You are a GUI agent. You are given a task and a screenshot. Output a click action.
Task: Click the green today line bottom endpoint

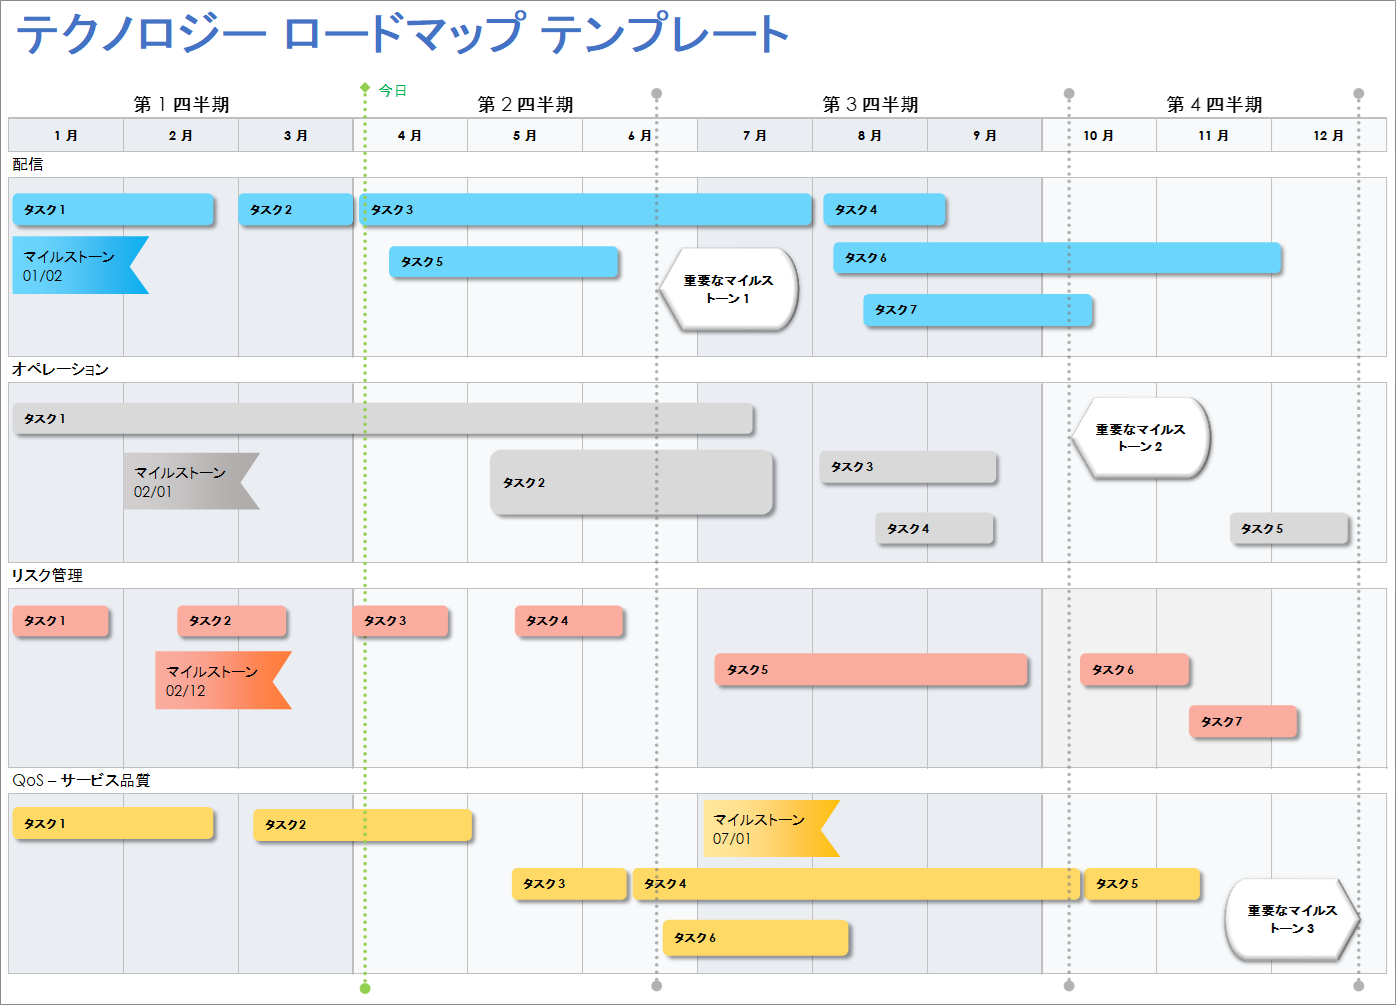coord(365,989)
